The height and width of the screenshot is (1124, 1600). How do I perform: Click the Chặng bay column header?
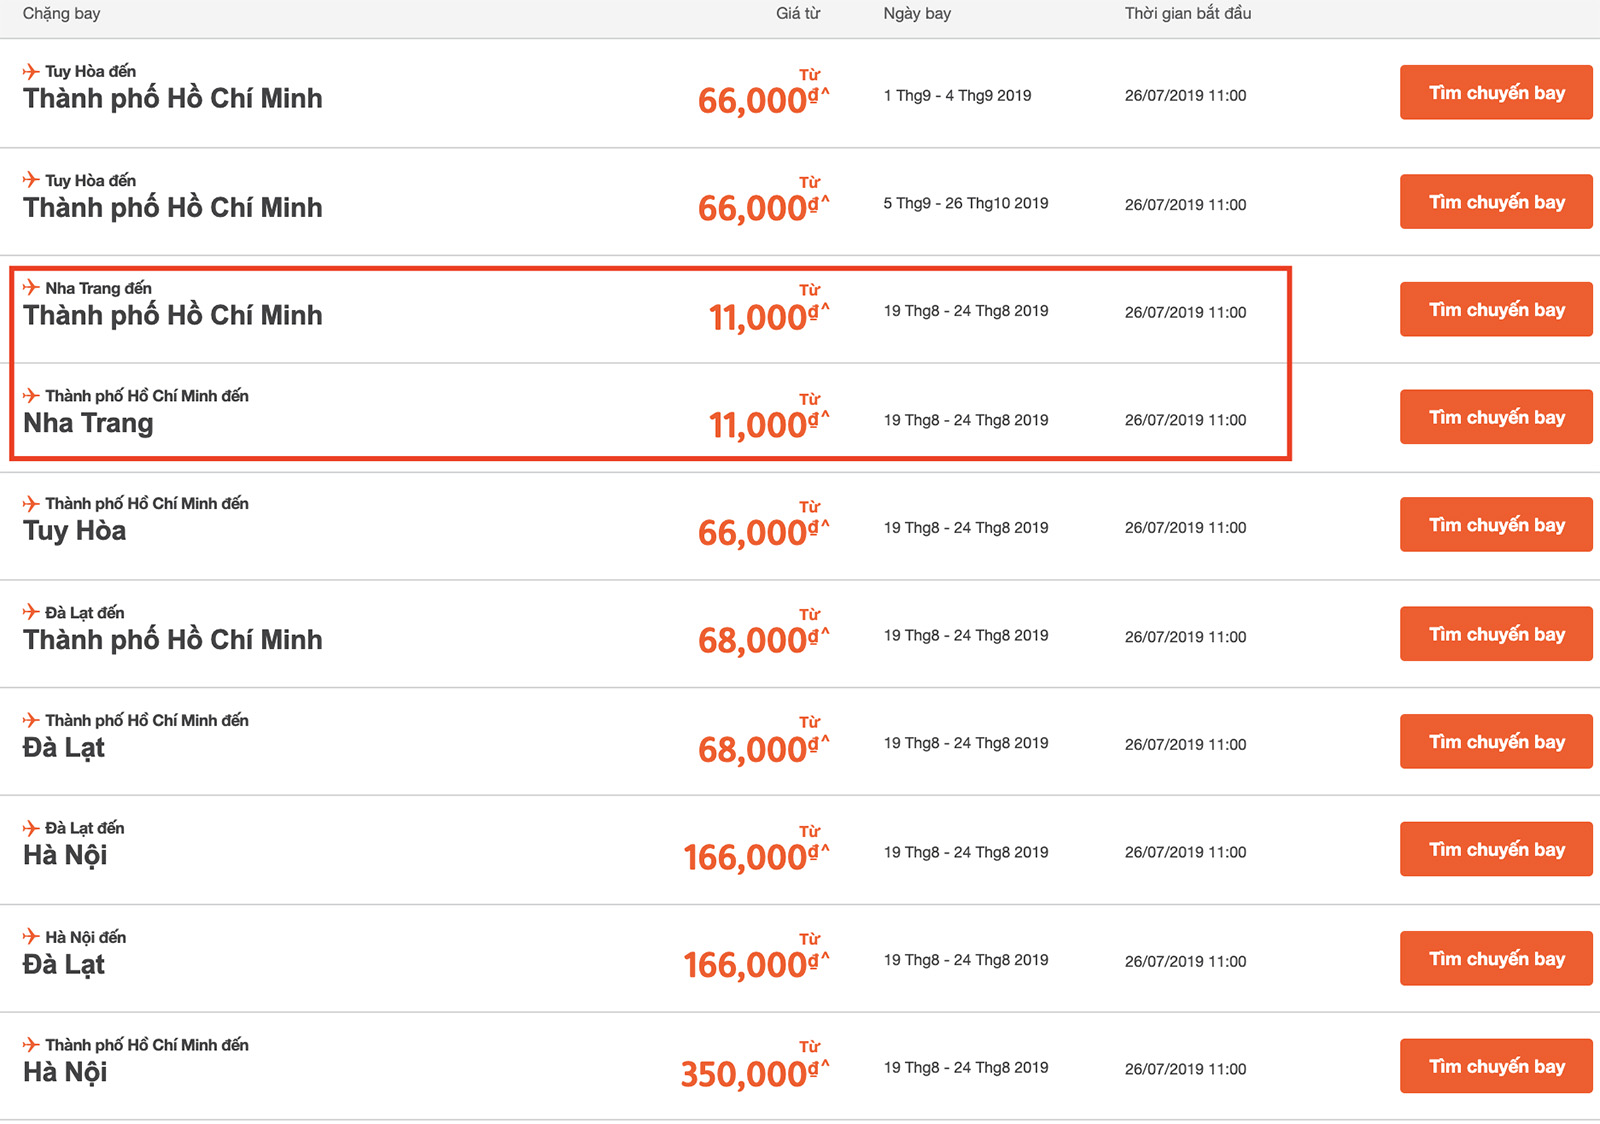[61, 14]
